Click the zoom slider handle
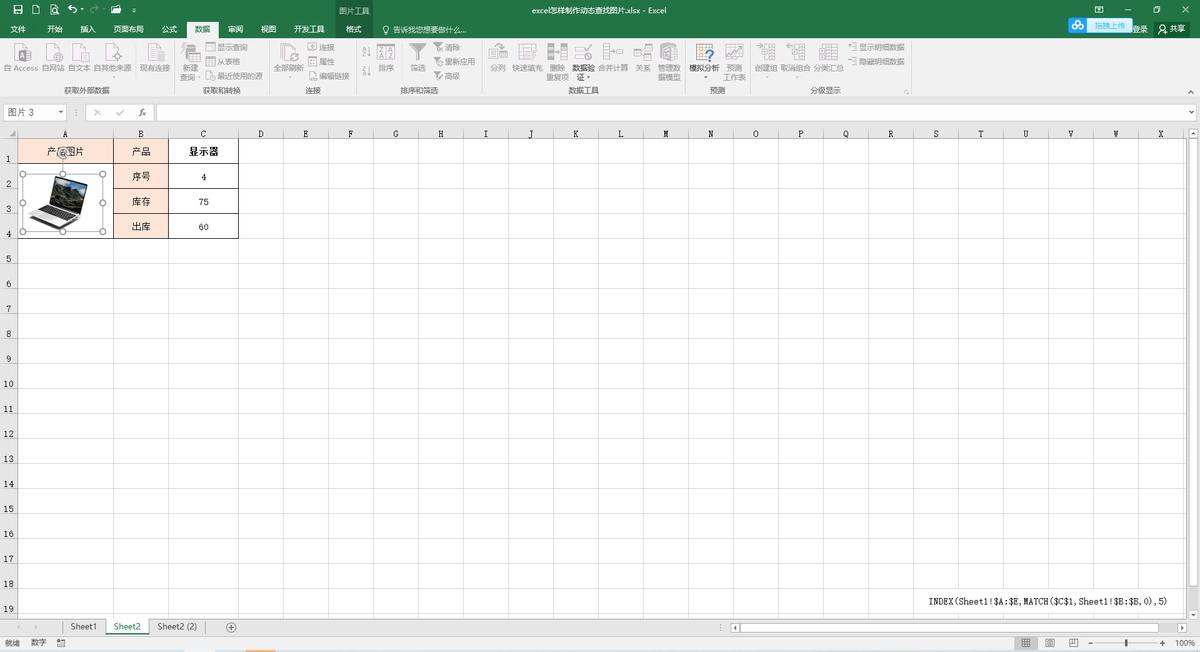Image resolution: width=1200 pixels, height=652 pixels. (x=1126, y=643)
